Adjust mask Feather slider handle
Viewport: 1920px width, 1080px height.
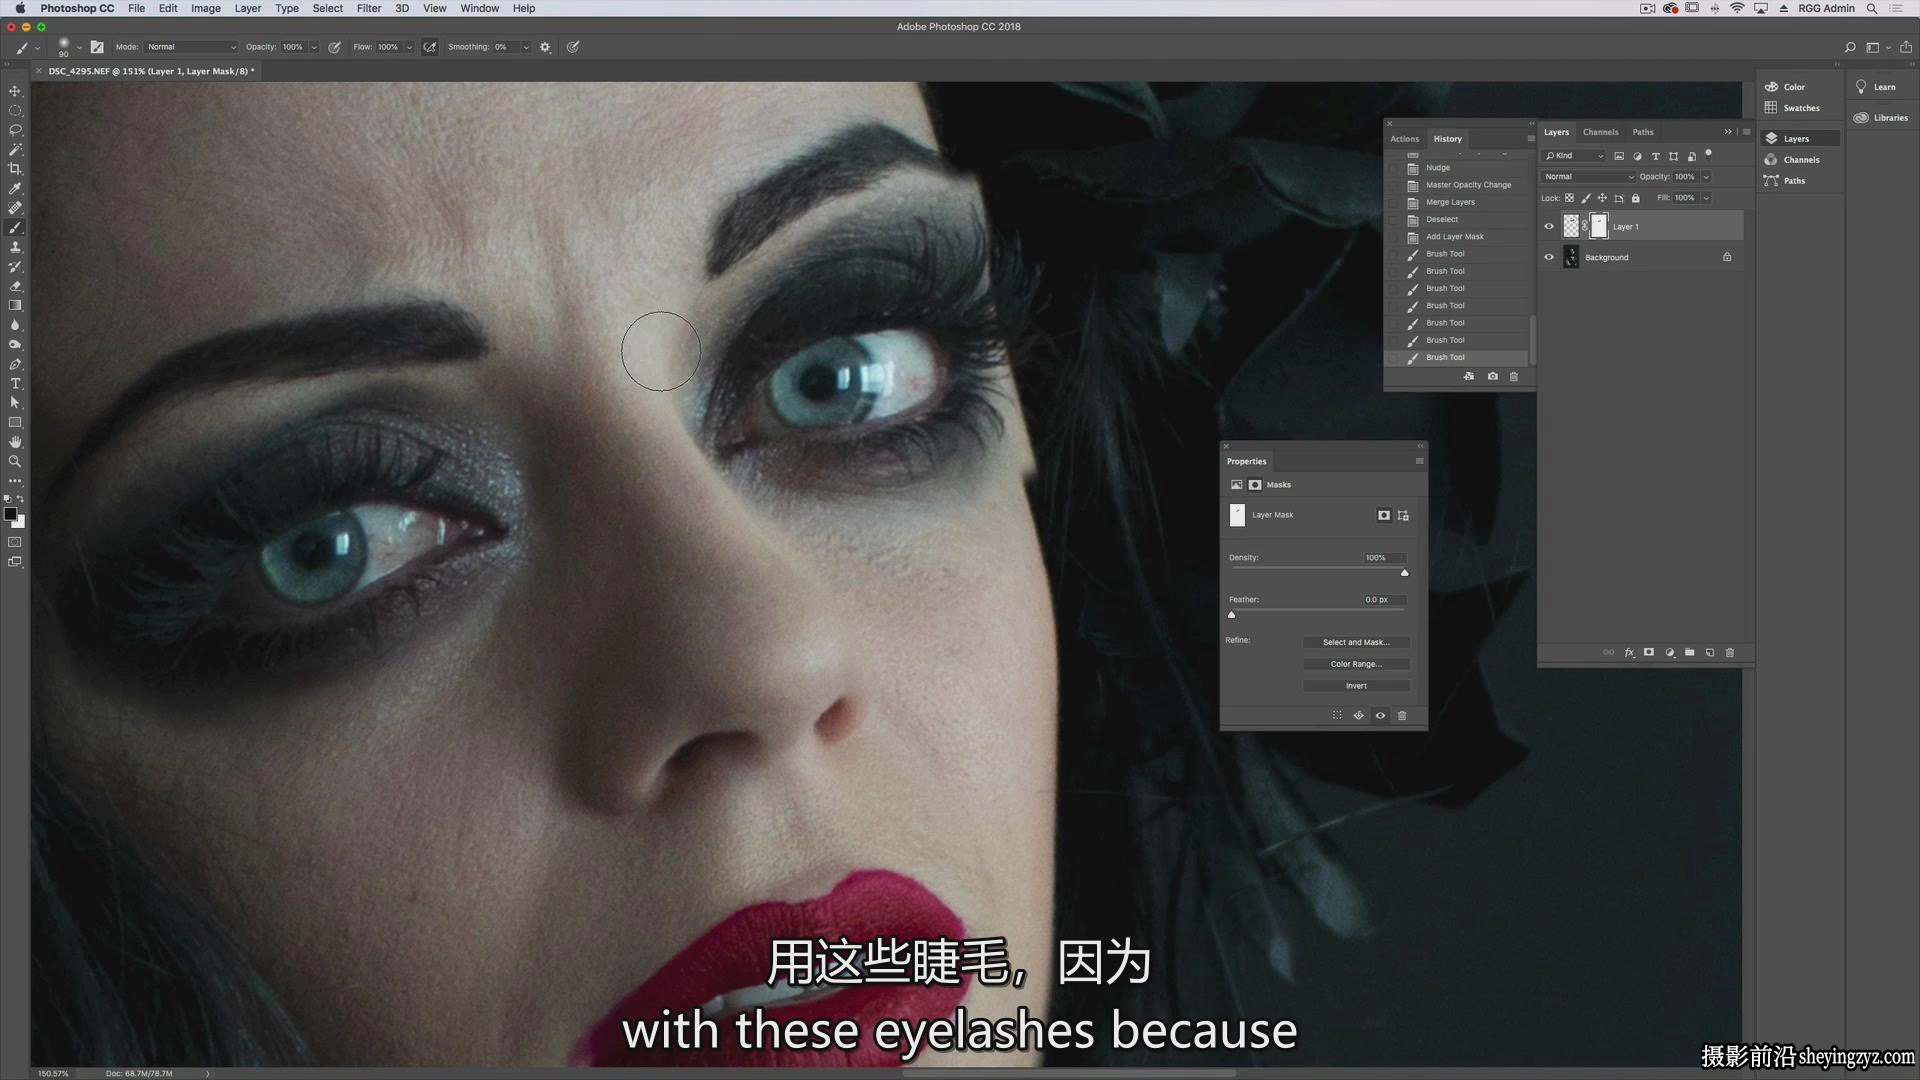(x=1232, y=615)
